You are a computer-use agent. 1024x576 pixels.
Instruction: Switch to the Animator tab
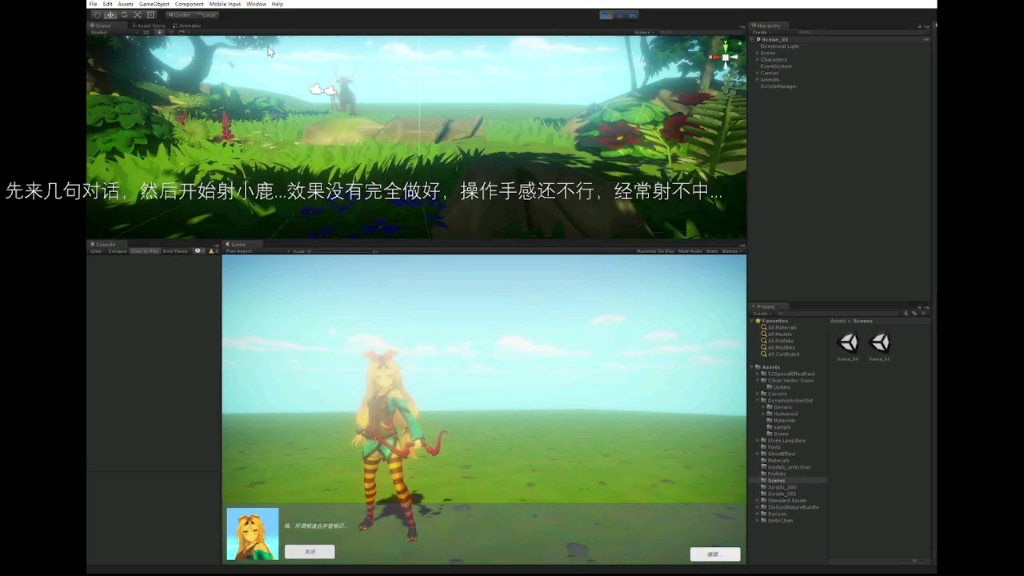point(190,26)
